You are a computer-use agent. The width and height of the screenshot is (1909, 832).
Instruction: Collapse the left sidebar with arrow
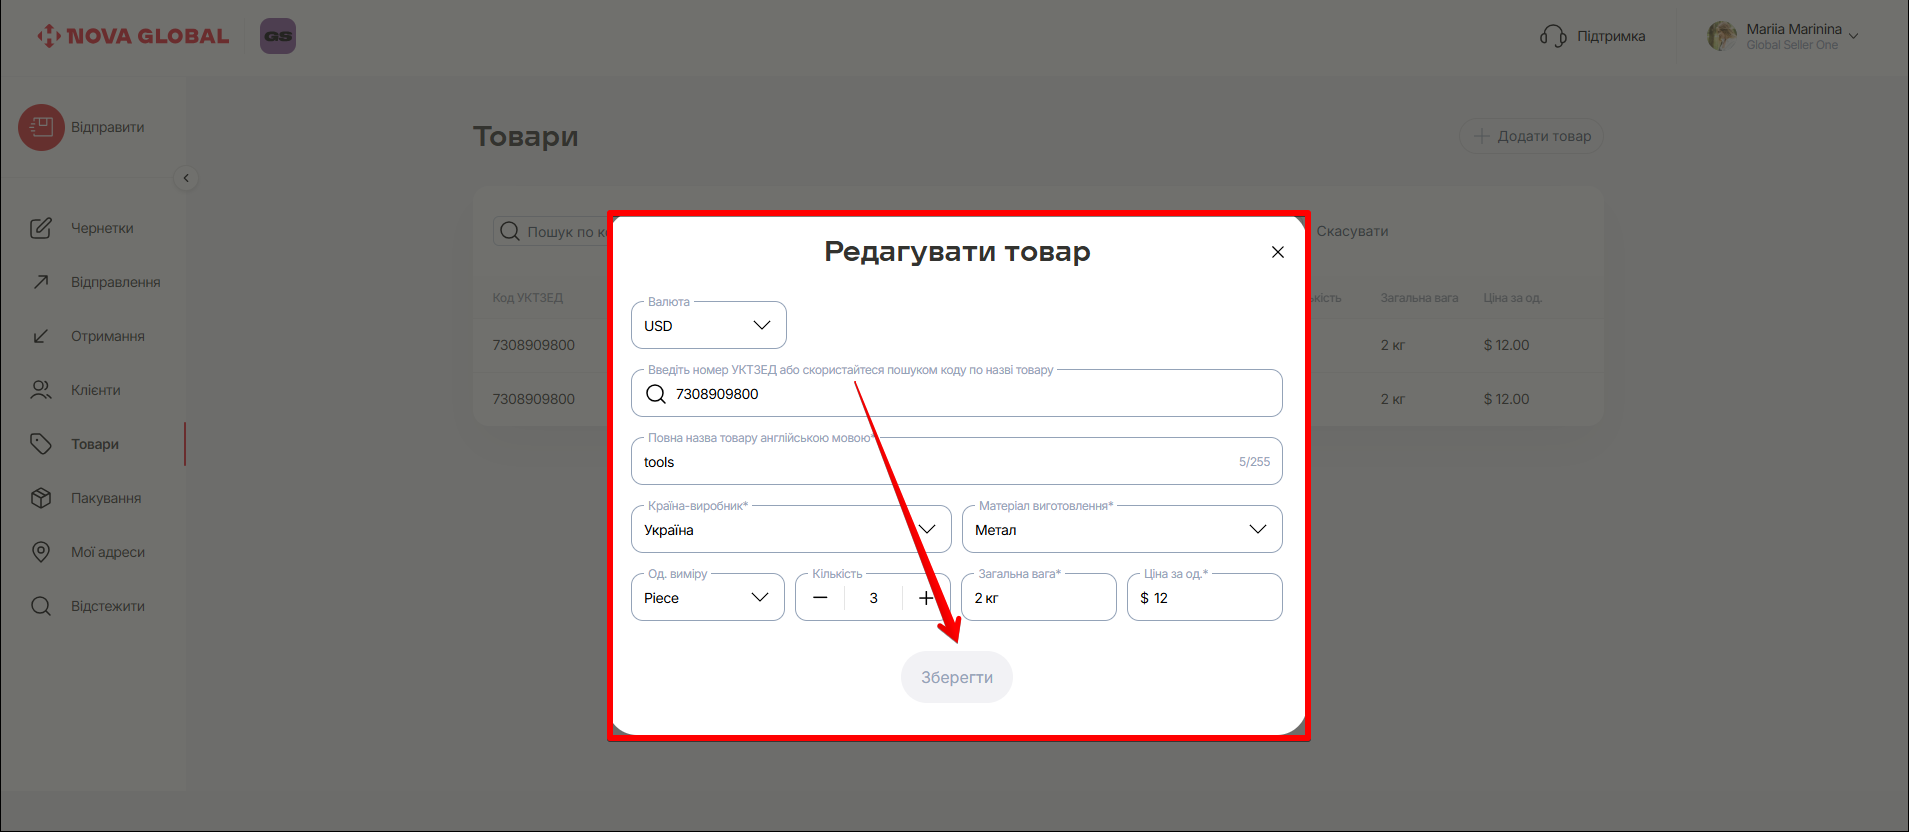click(186, 178)
